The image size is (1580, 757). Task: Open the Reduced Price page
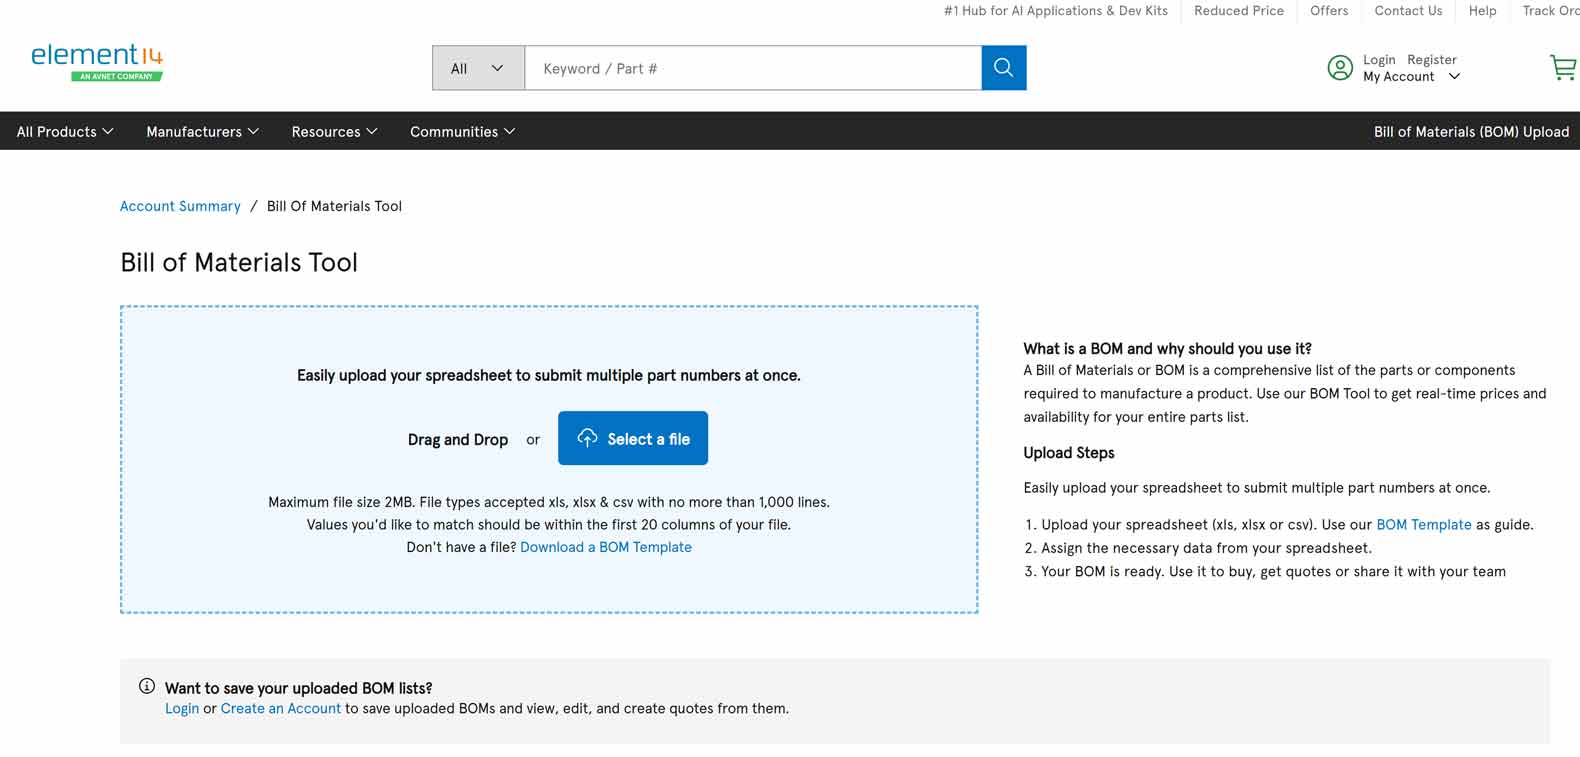[x=1238, y=11]
